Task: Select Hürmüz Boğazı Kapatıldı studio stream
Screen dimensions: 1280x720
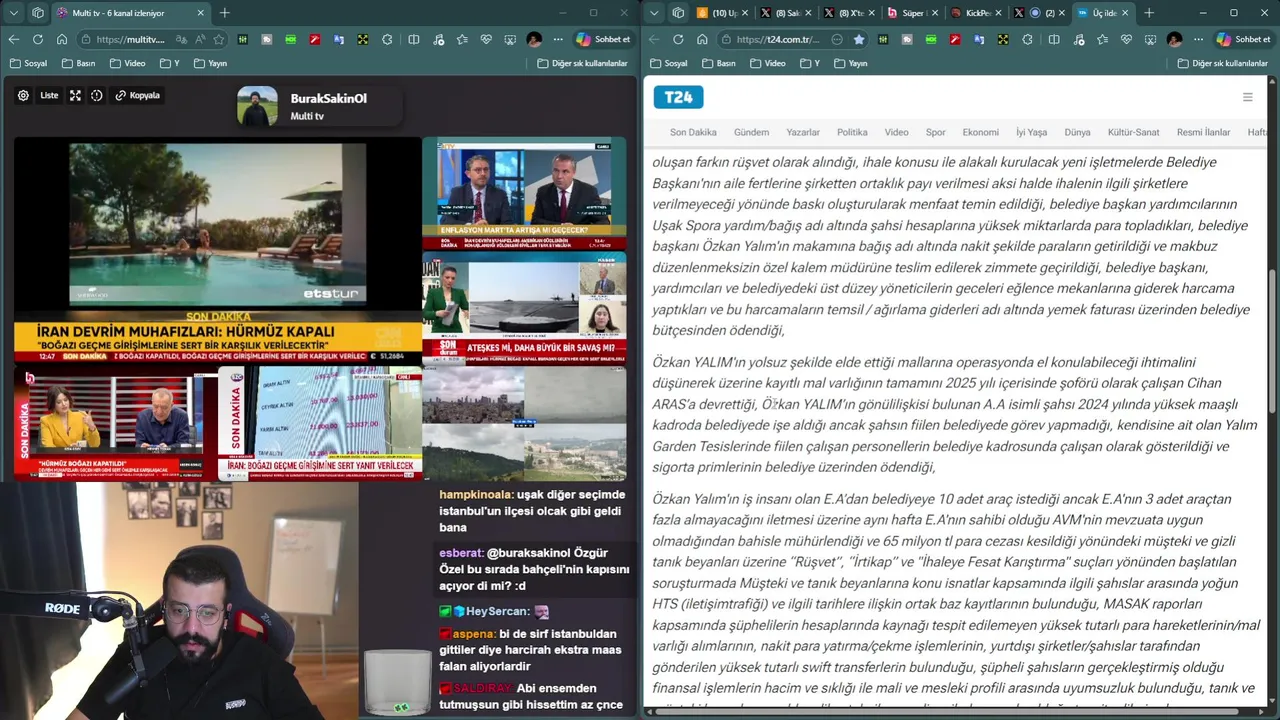Action: pyautogui.click(x=115, y=422)
